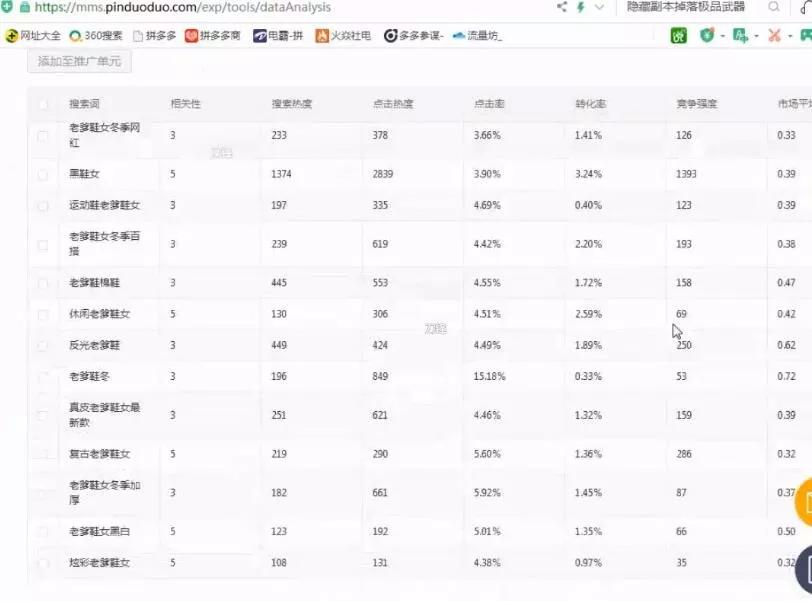The height and width of the screenshot is (601, 812).
Task: Open the dropdown arrow beside the translate icon
Action: (x=756, y=36)
